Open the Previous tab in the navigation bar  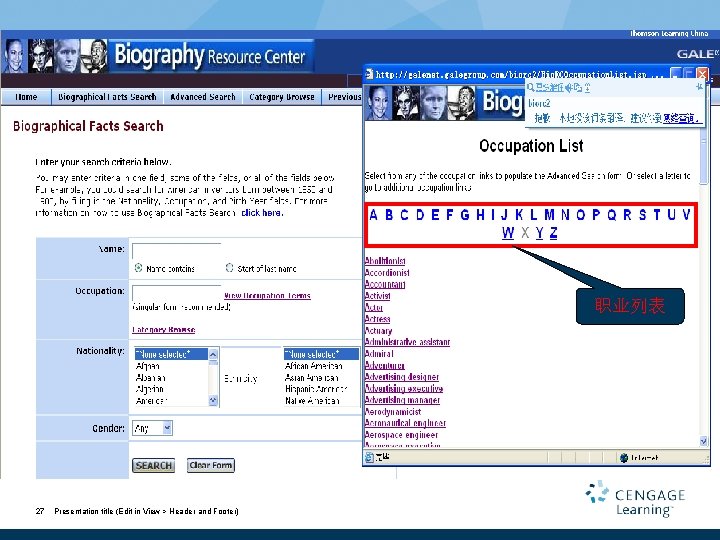click(344, 97)
